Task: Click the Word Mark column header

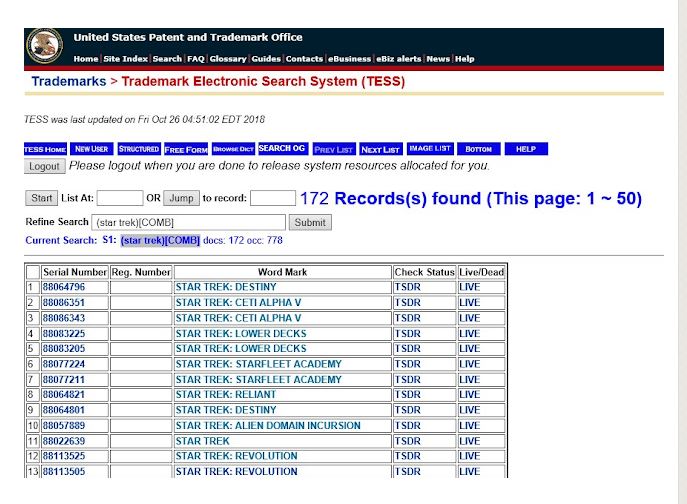Action: (283, 272)
